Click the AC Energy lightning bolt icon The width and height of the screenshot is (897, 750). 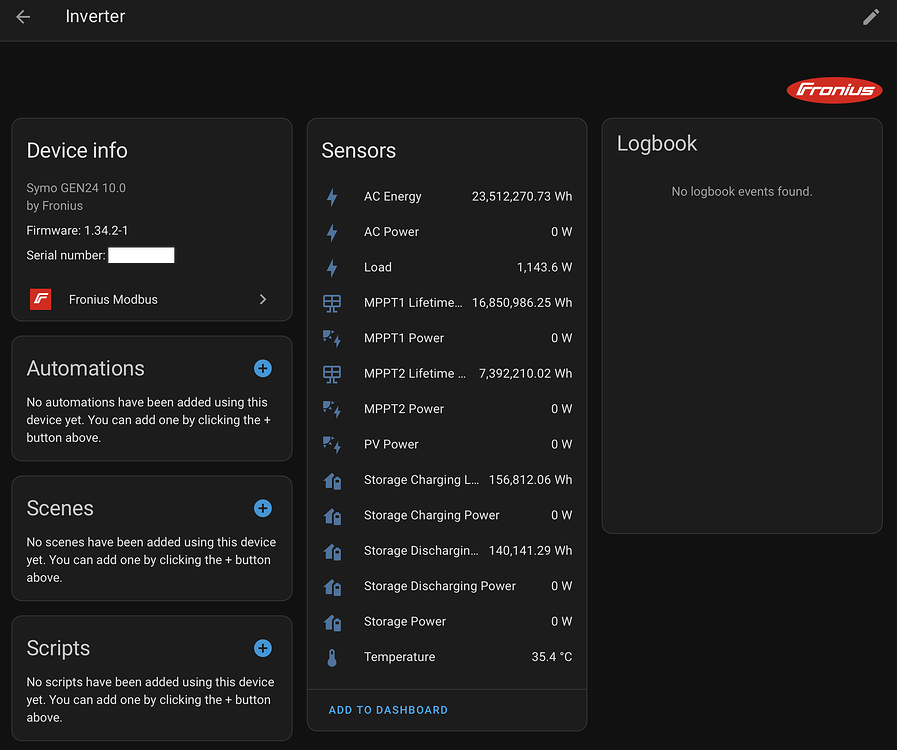332,197
